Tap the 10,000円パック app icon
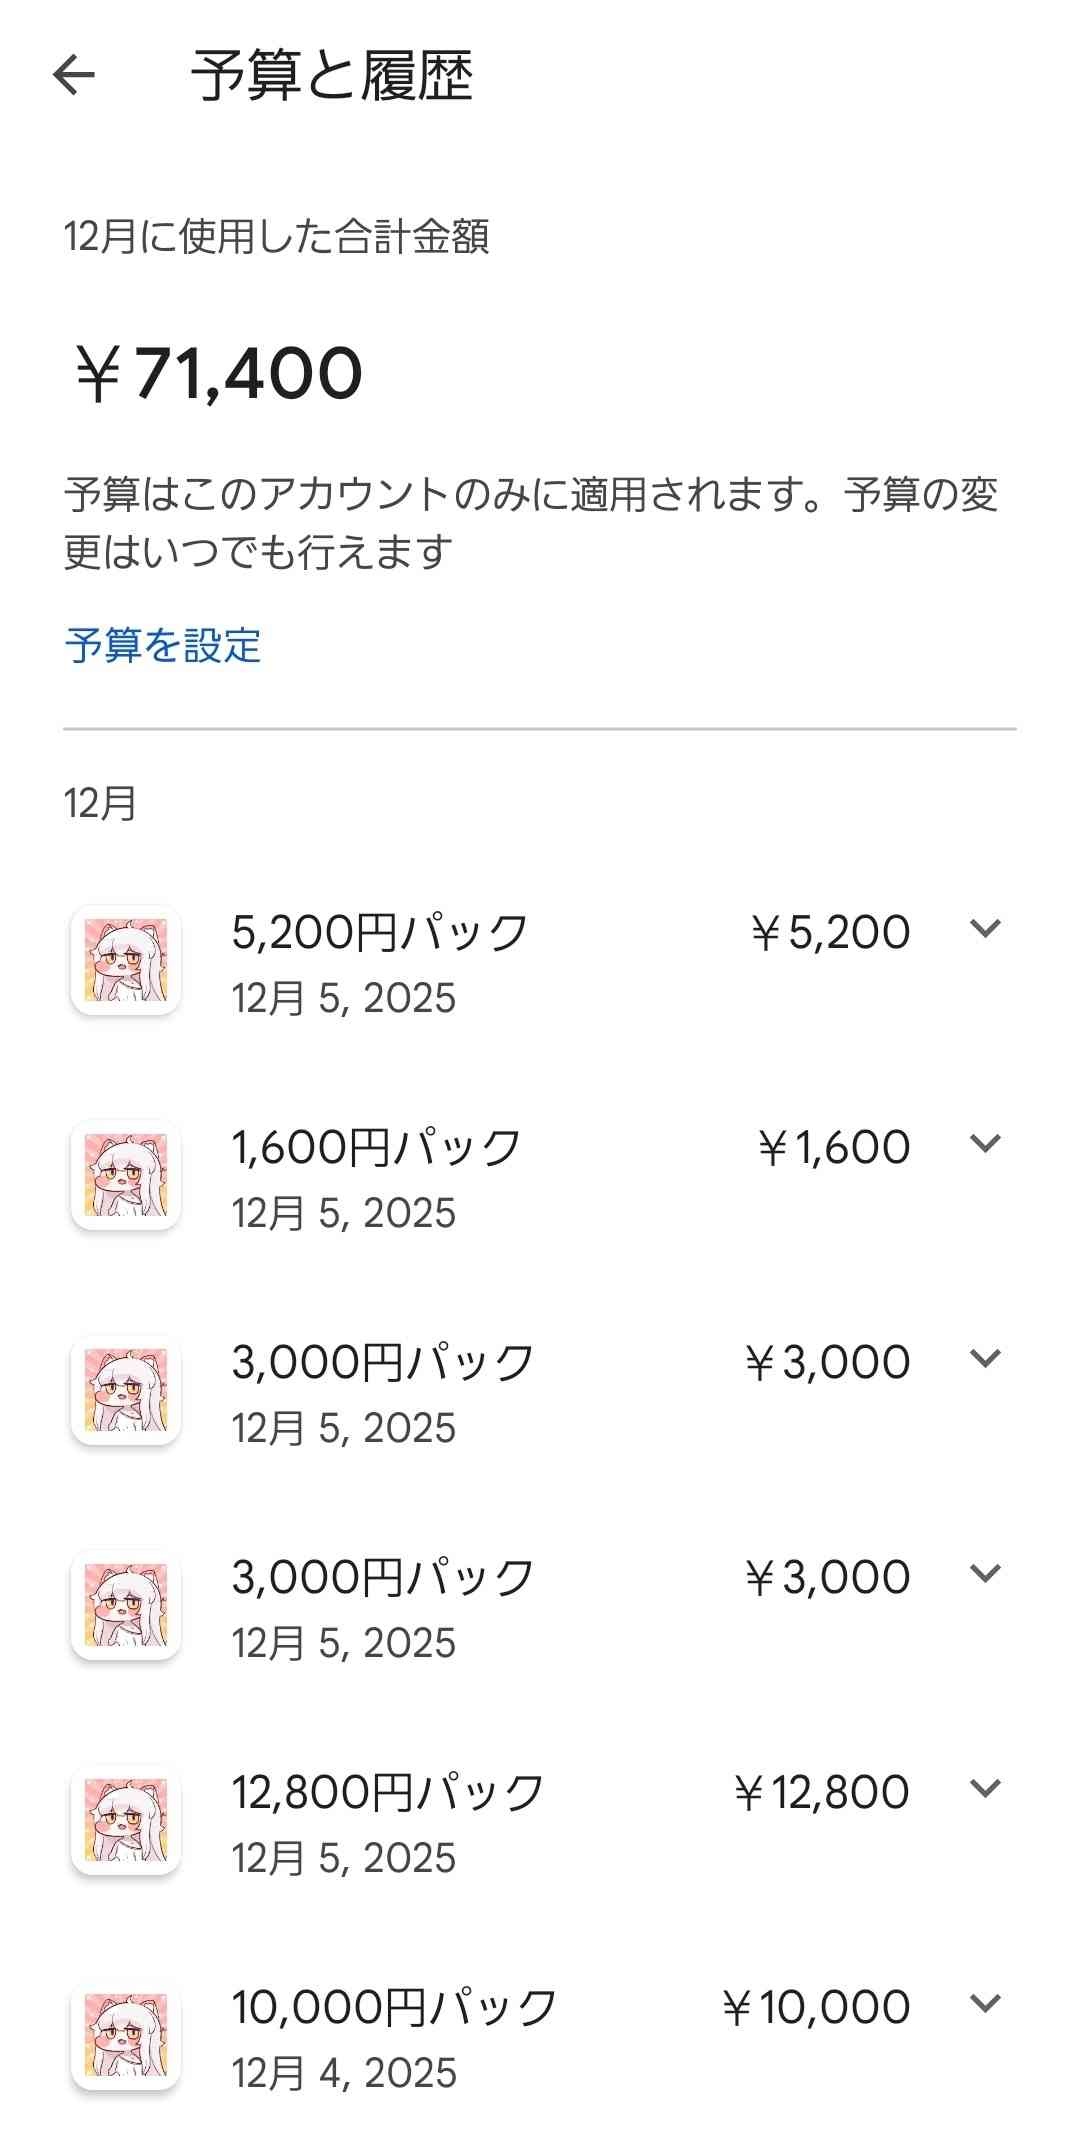The image size is (1079, 2134). pyautogui.click(x=126, y=2035)
